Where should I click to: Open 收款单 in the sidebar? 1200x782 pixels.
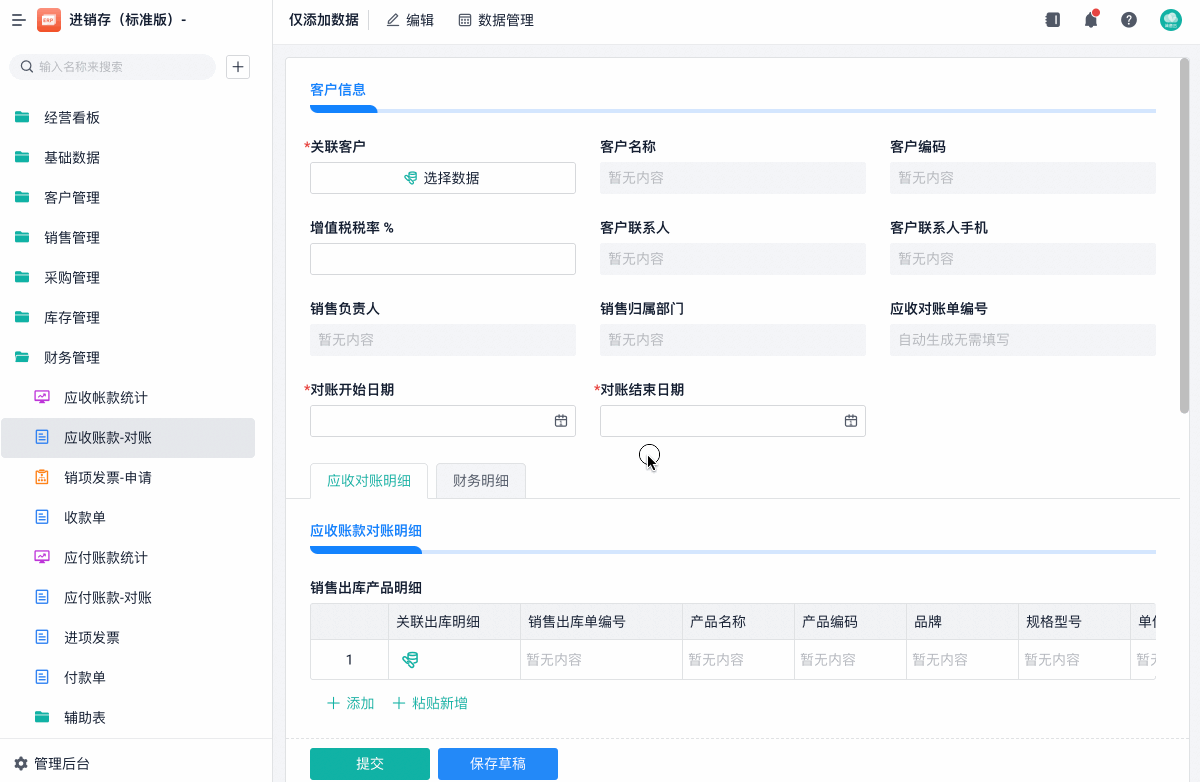(x=85, y=518)
